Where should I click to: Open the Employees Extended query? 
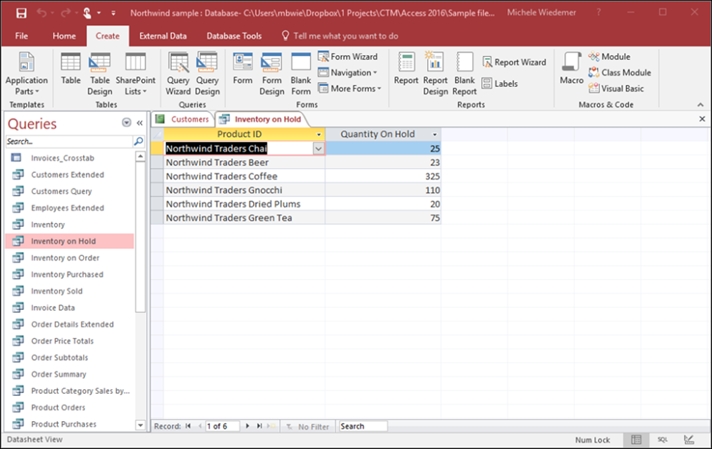[68, 208]
